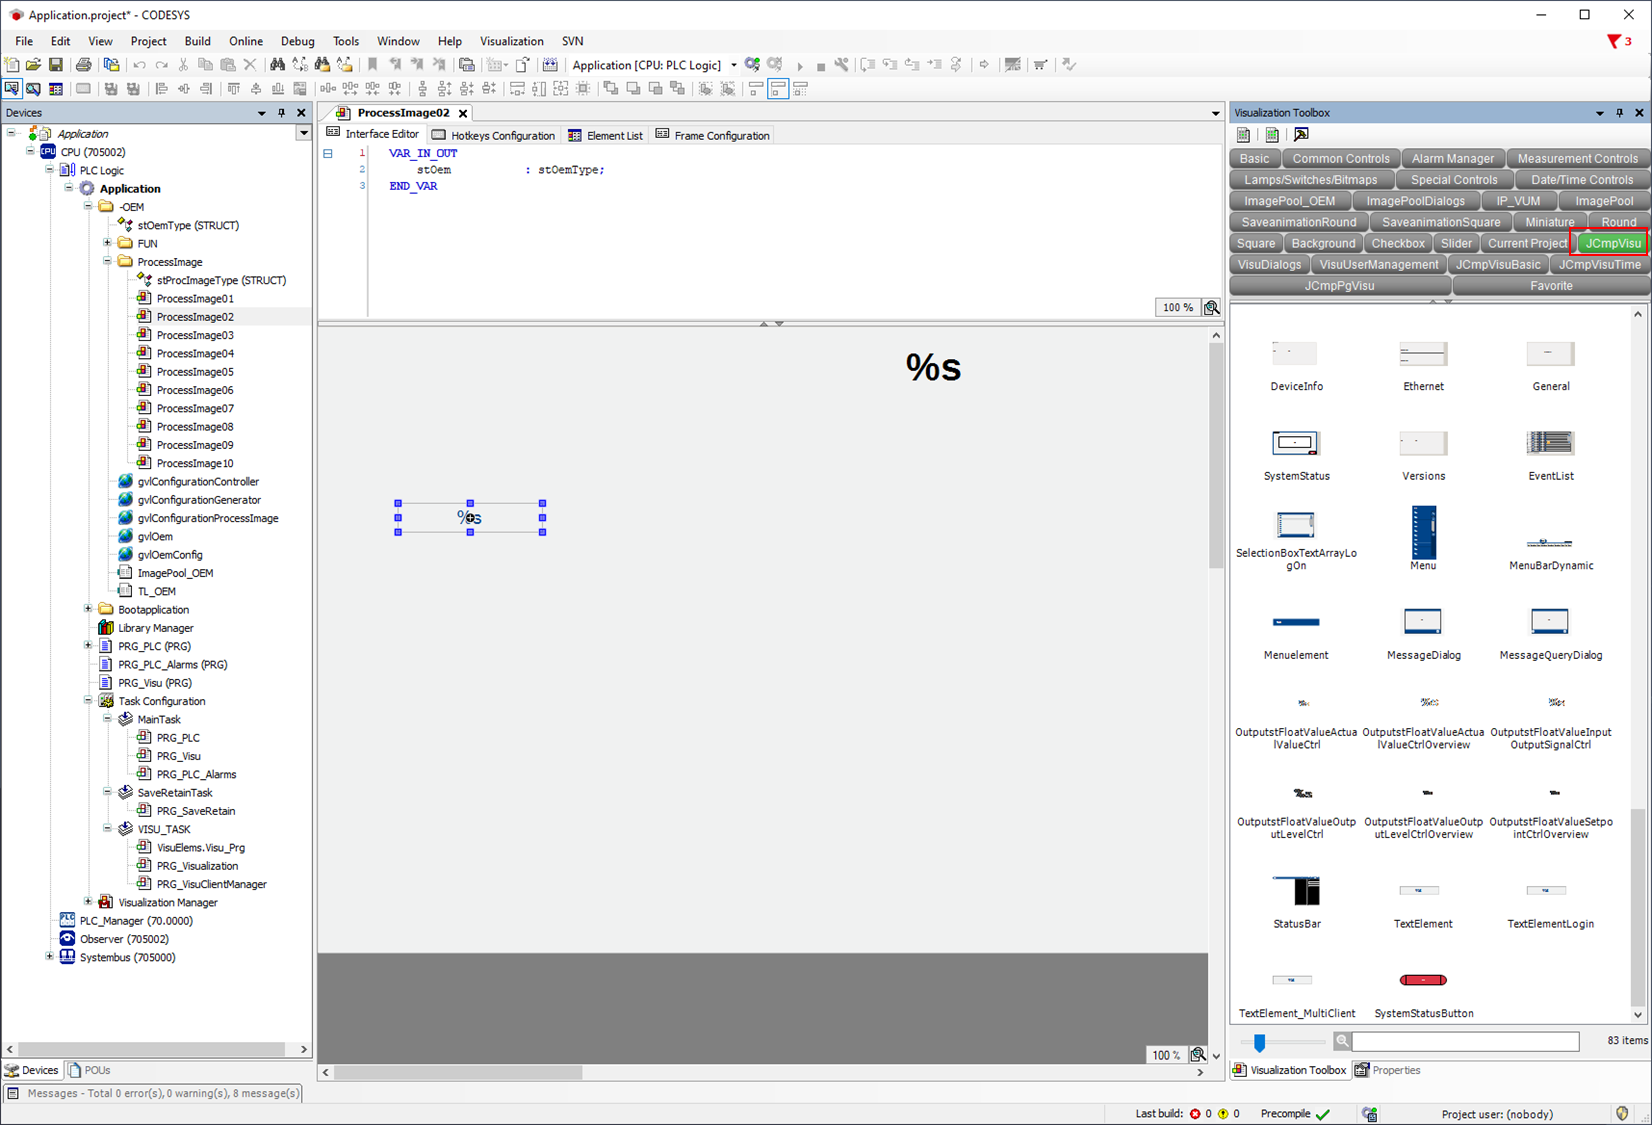Select the StatusBar toolbox element
This screenshot has height=1125, width=1652.
coord(1296,891)
